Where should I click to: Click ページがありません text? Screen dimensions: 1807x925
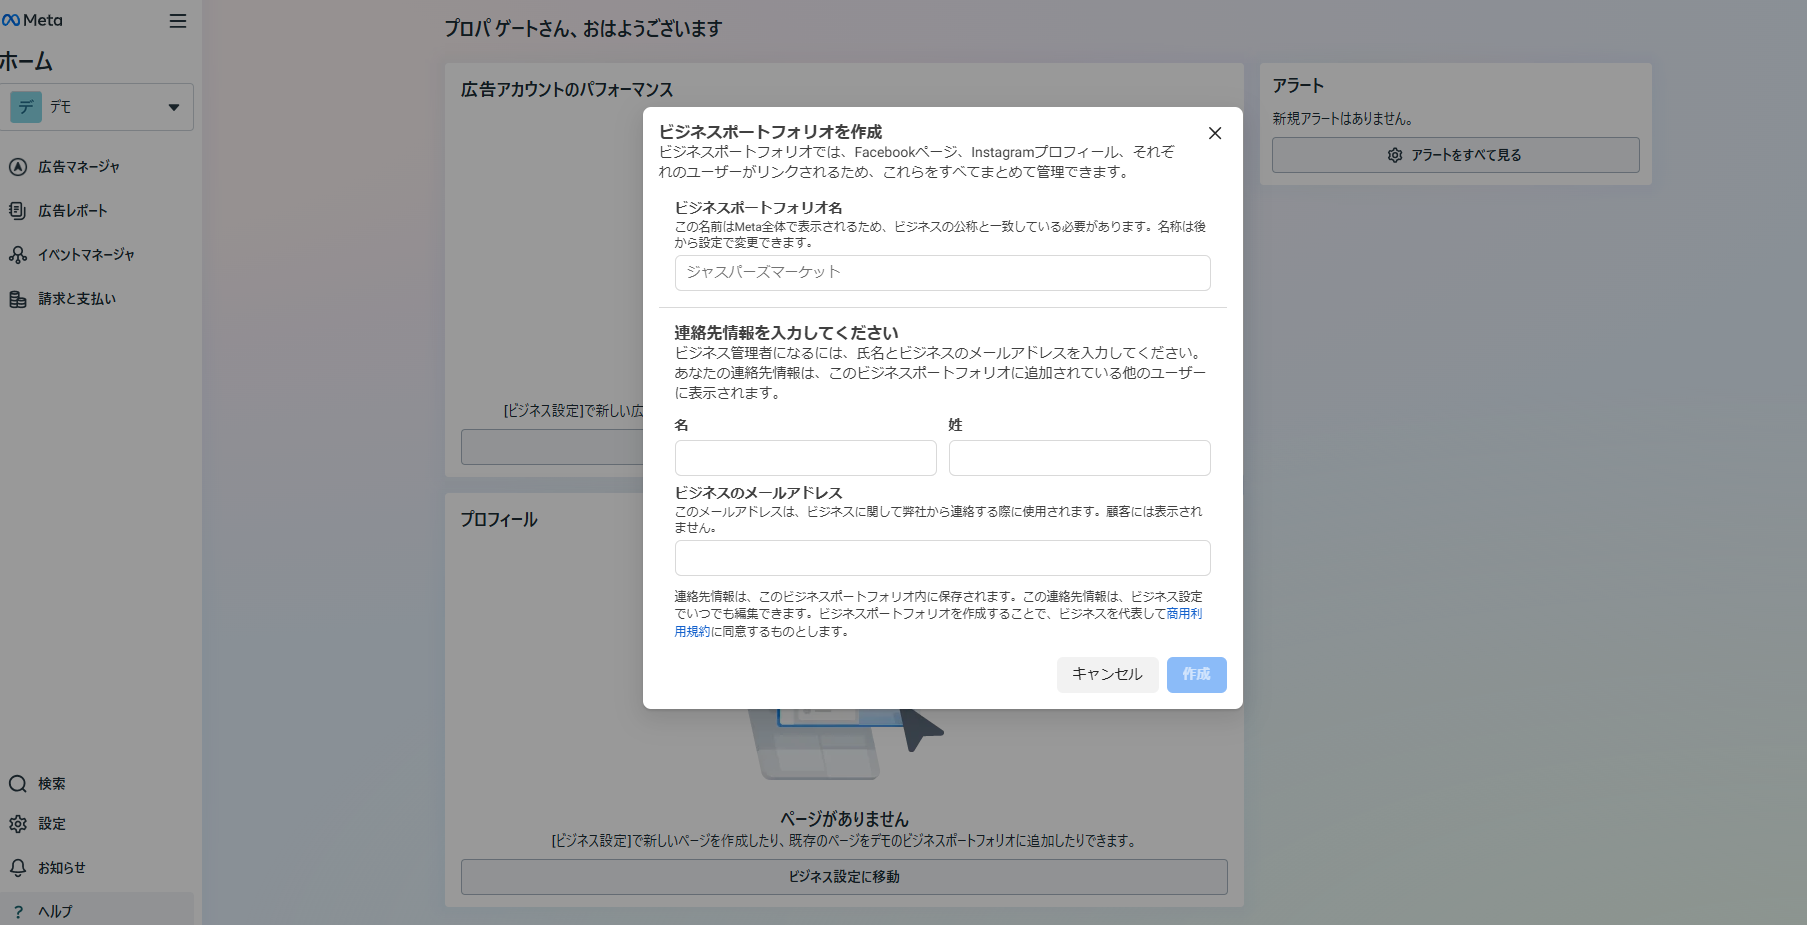[x=844, y=819]
